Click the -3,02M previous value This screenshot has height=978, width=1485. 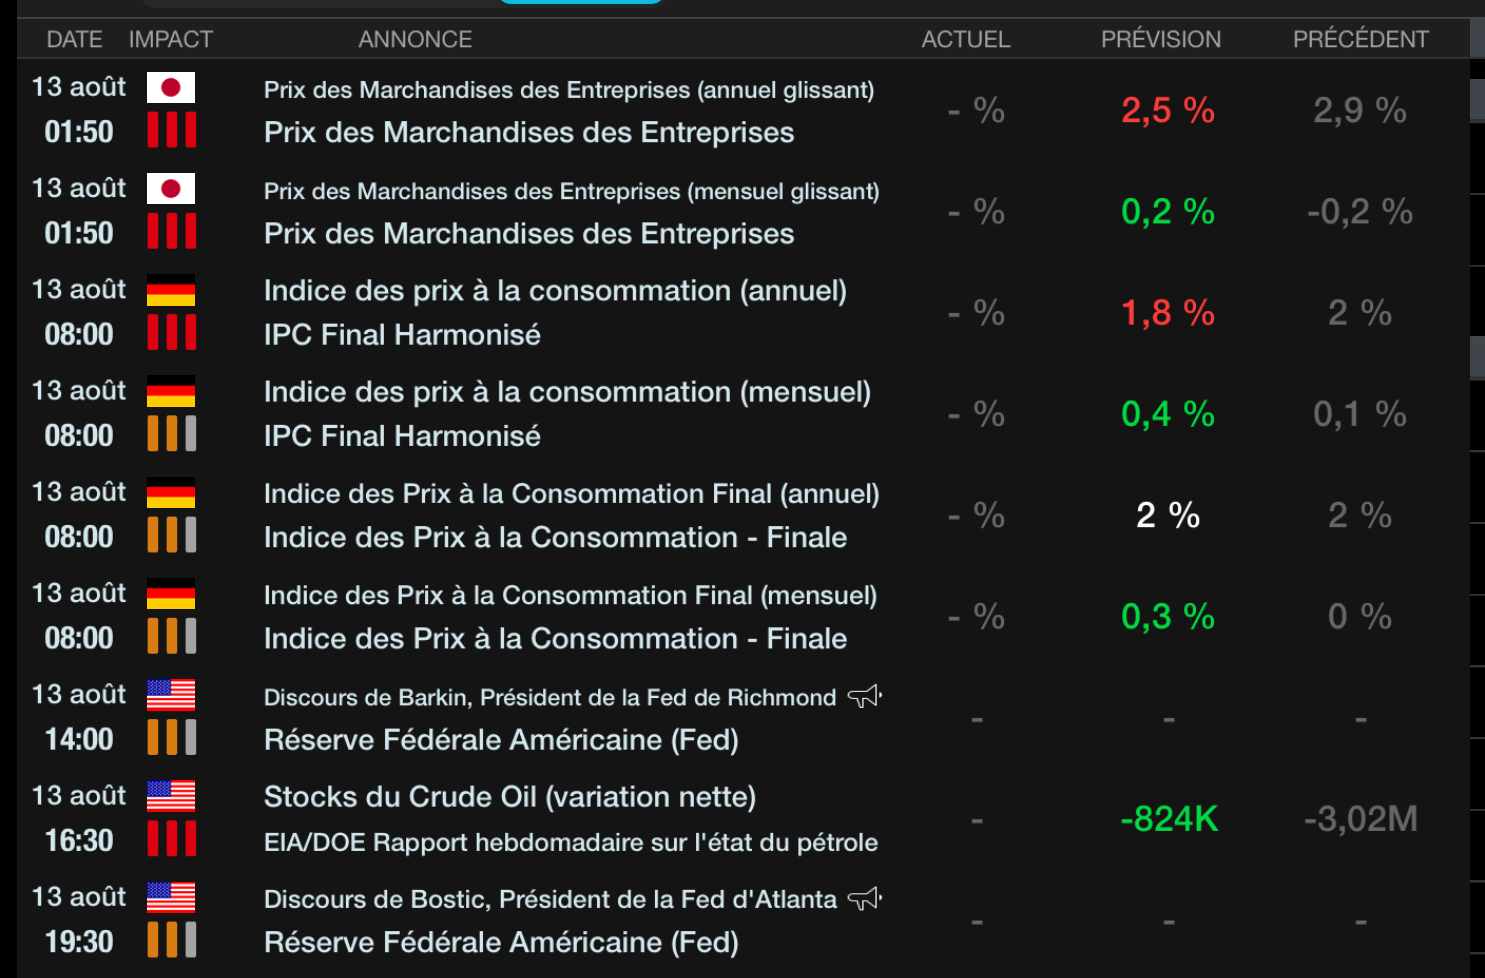tap(1360, 819)
